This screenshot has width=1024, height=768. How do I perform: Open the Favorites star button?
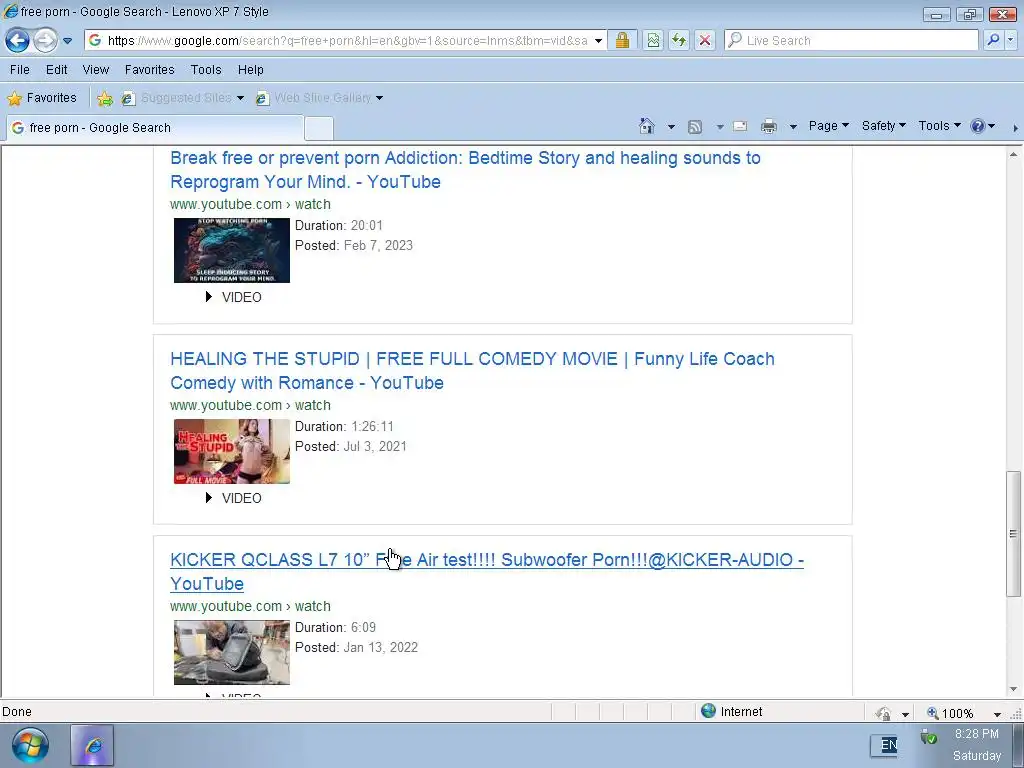click(42, 98)
